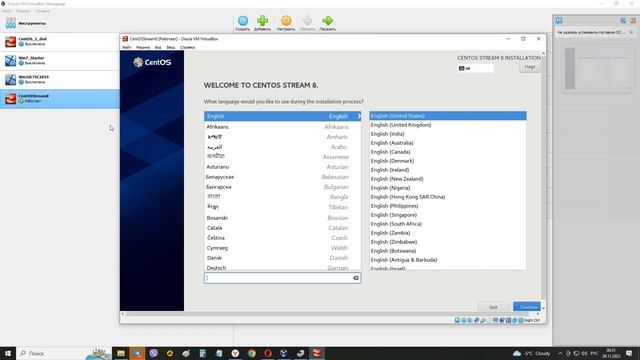Click the greyed Сбросить (Discard) toolbar icon
Viewport: 640px width, 360px height.
pos(307,23)
